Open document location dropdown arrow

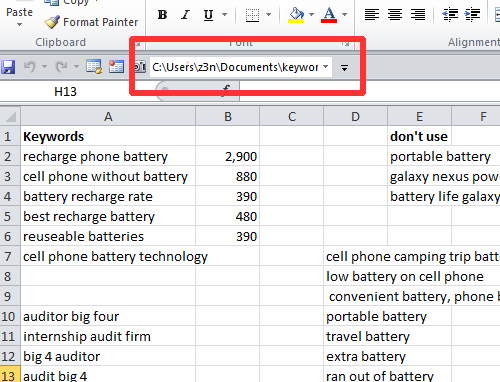tap(326, 67)
